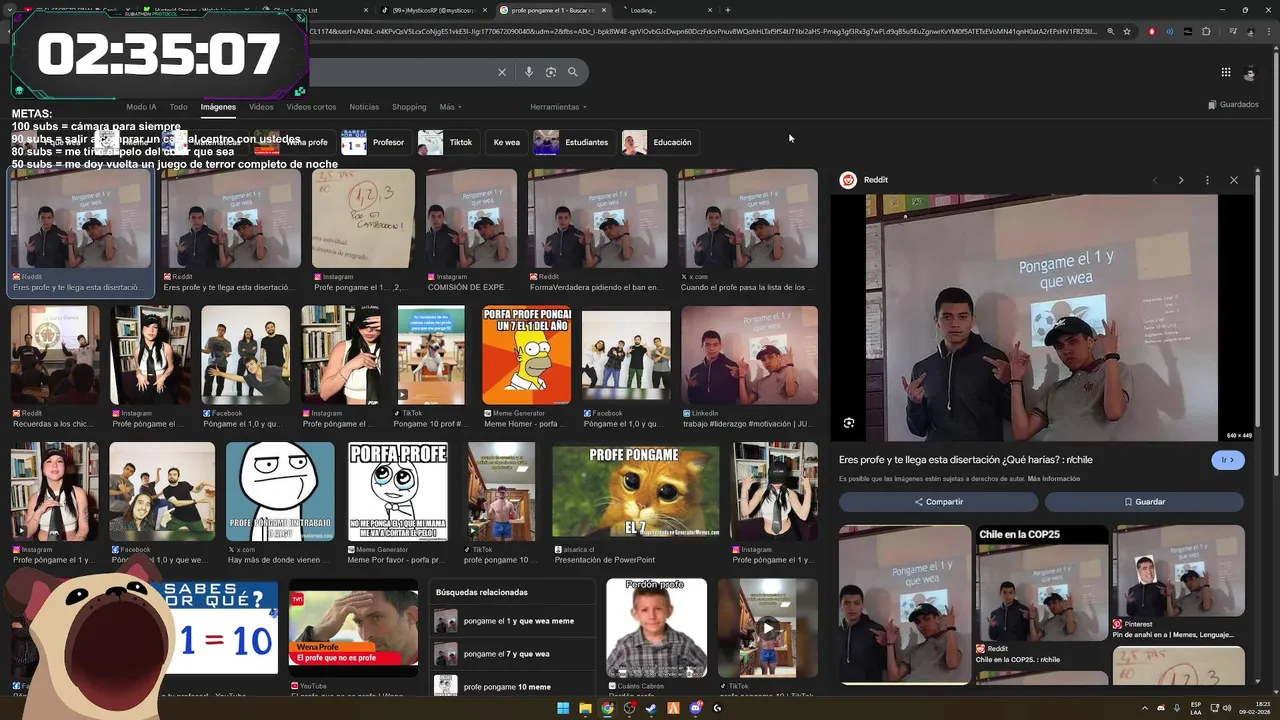Open the browser extensions puzzle icon
1280x720 pixels.
1206,32
